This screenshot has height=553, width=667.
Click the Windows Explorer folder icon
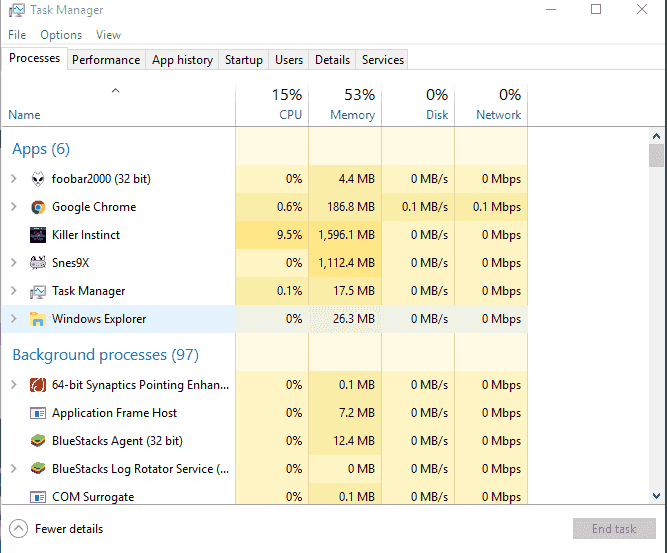[38, 319]
